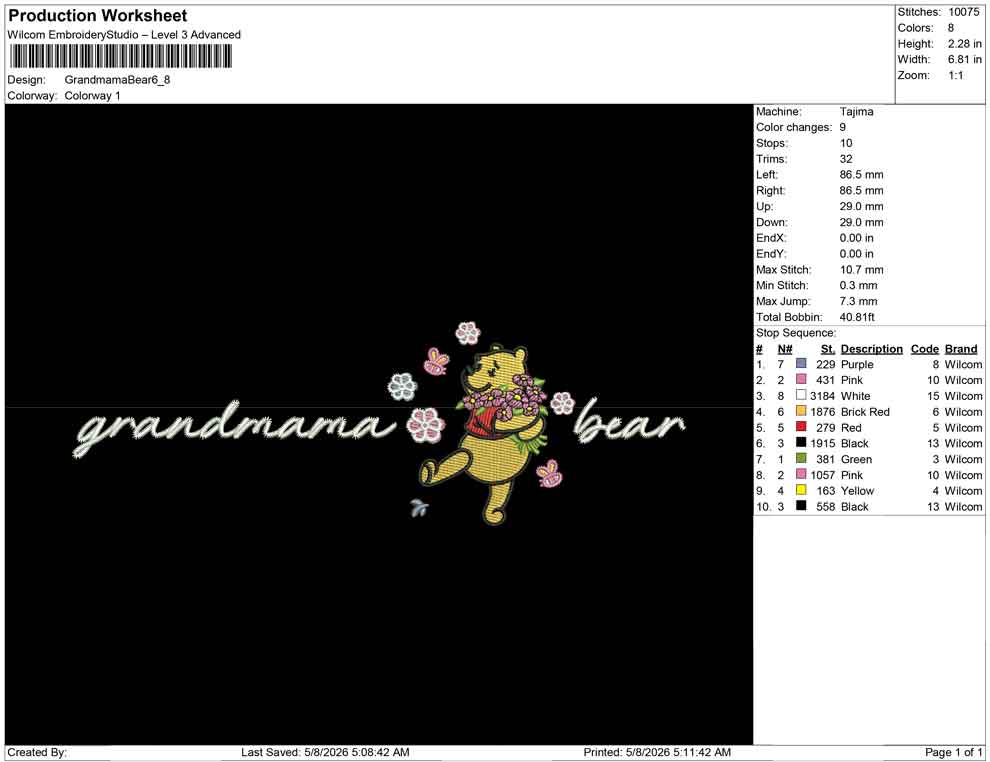Click the 'Printed: 5/8/2026 5:11:42 AM' text
This screenshot has width=990, height=762.
pyautogui.click(x=657, y=752)
